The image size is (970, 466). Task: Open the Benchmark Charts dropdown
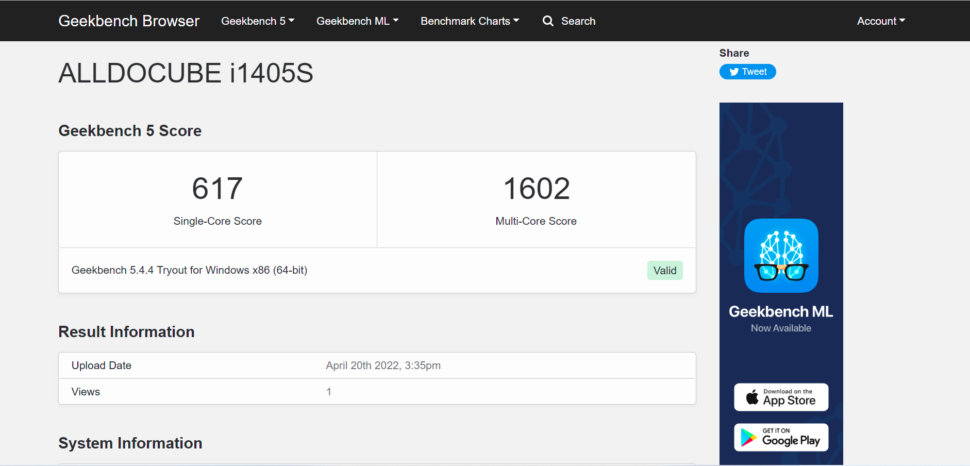470,21
